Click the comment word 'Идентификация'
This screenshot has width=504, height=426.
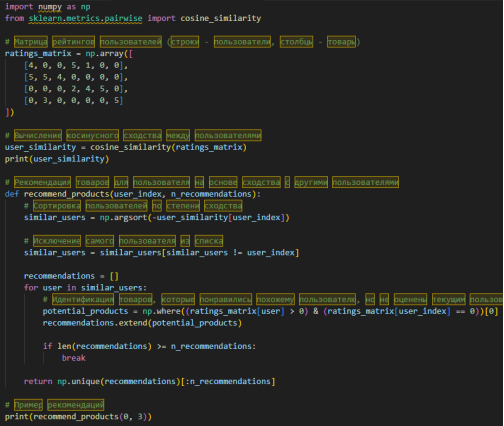pyautogui.click(x=83, y=299)
